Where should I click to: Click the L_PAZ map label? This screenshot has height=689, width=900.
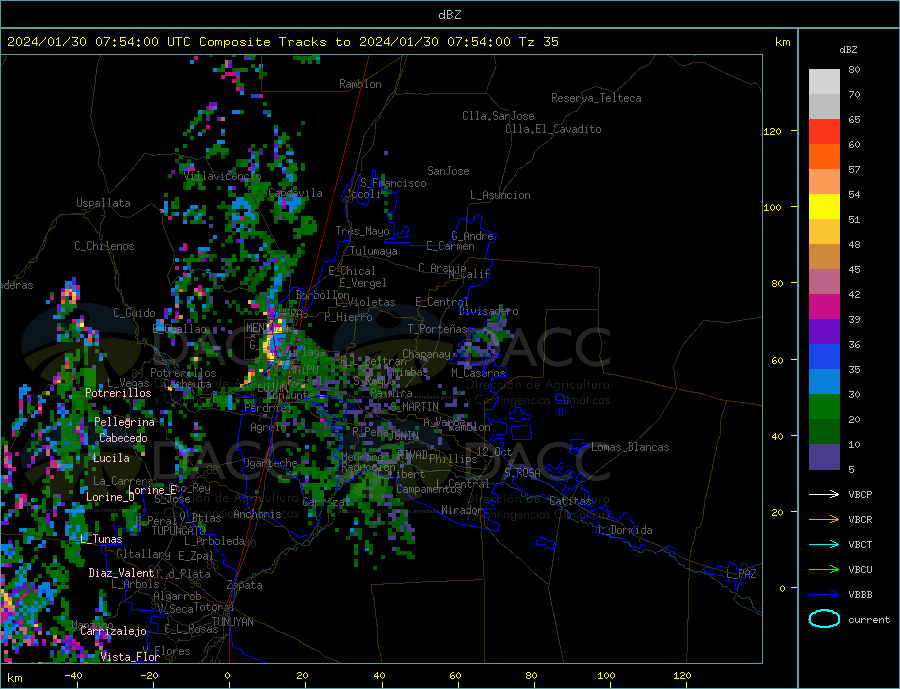click(x=741, y=574)
